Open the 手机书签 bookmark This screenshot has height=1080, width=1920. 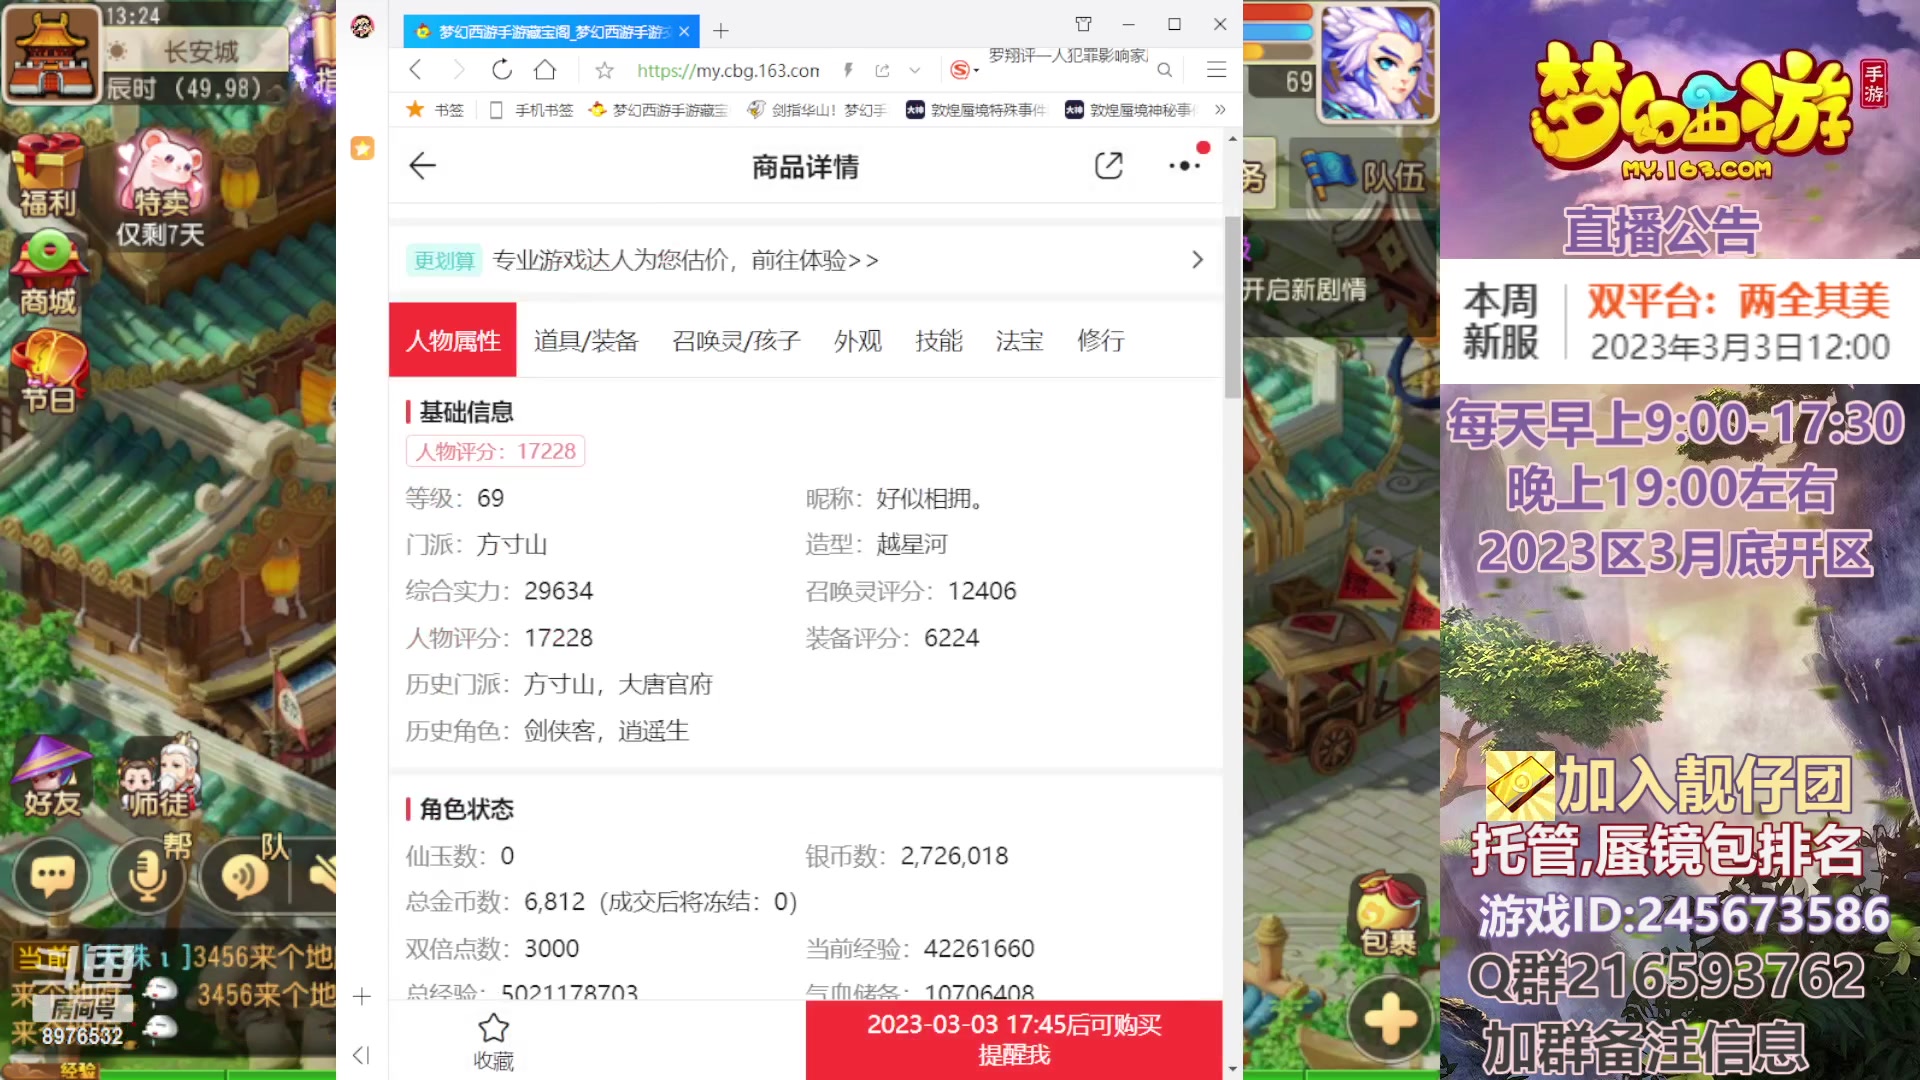[531, 110]
